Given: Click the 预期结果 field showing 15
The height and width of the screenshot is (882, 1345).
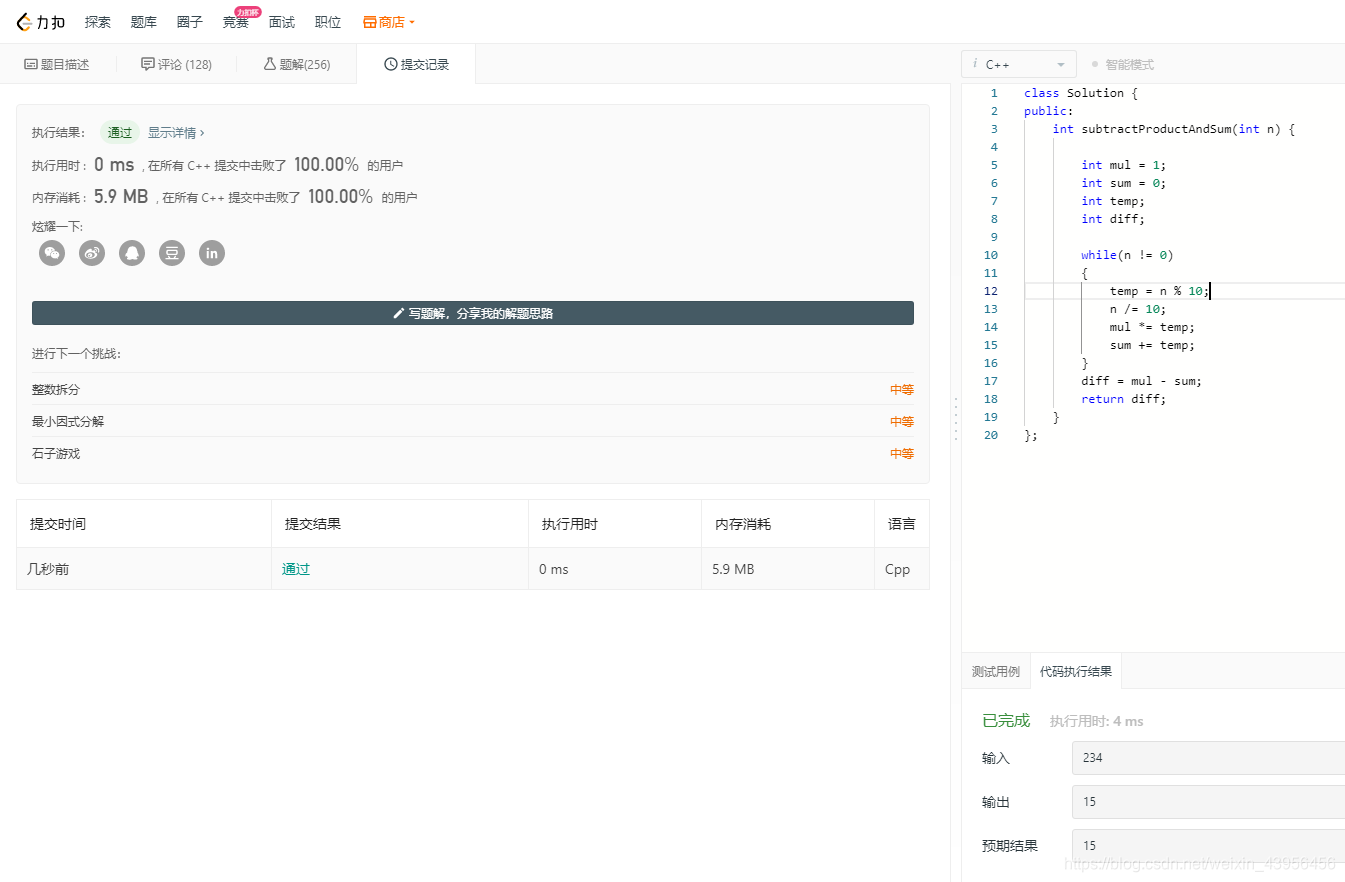Looking at the screenshot, I should 1208,845.
